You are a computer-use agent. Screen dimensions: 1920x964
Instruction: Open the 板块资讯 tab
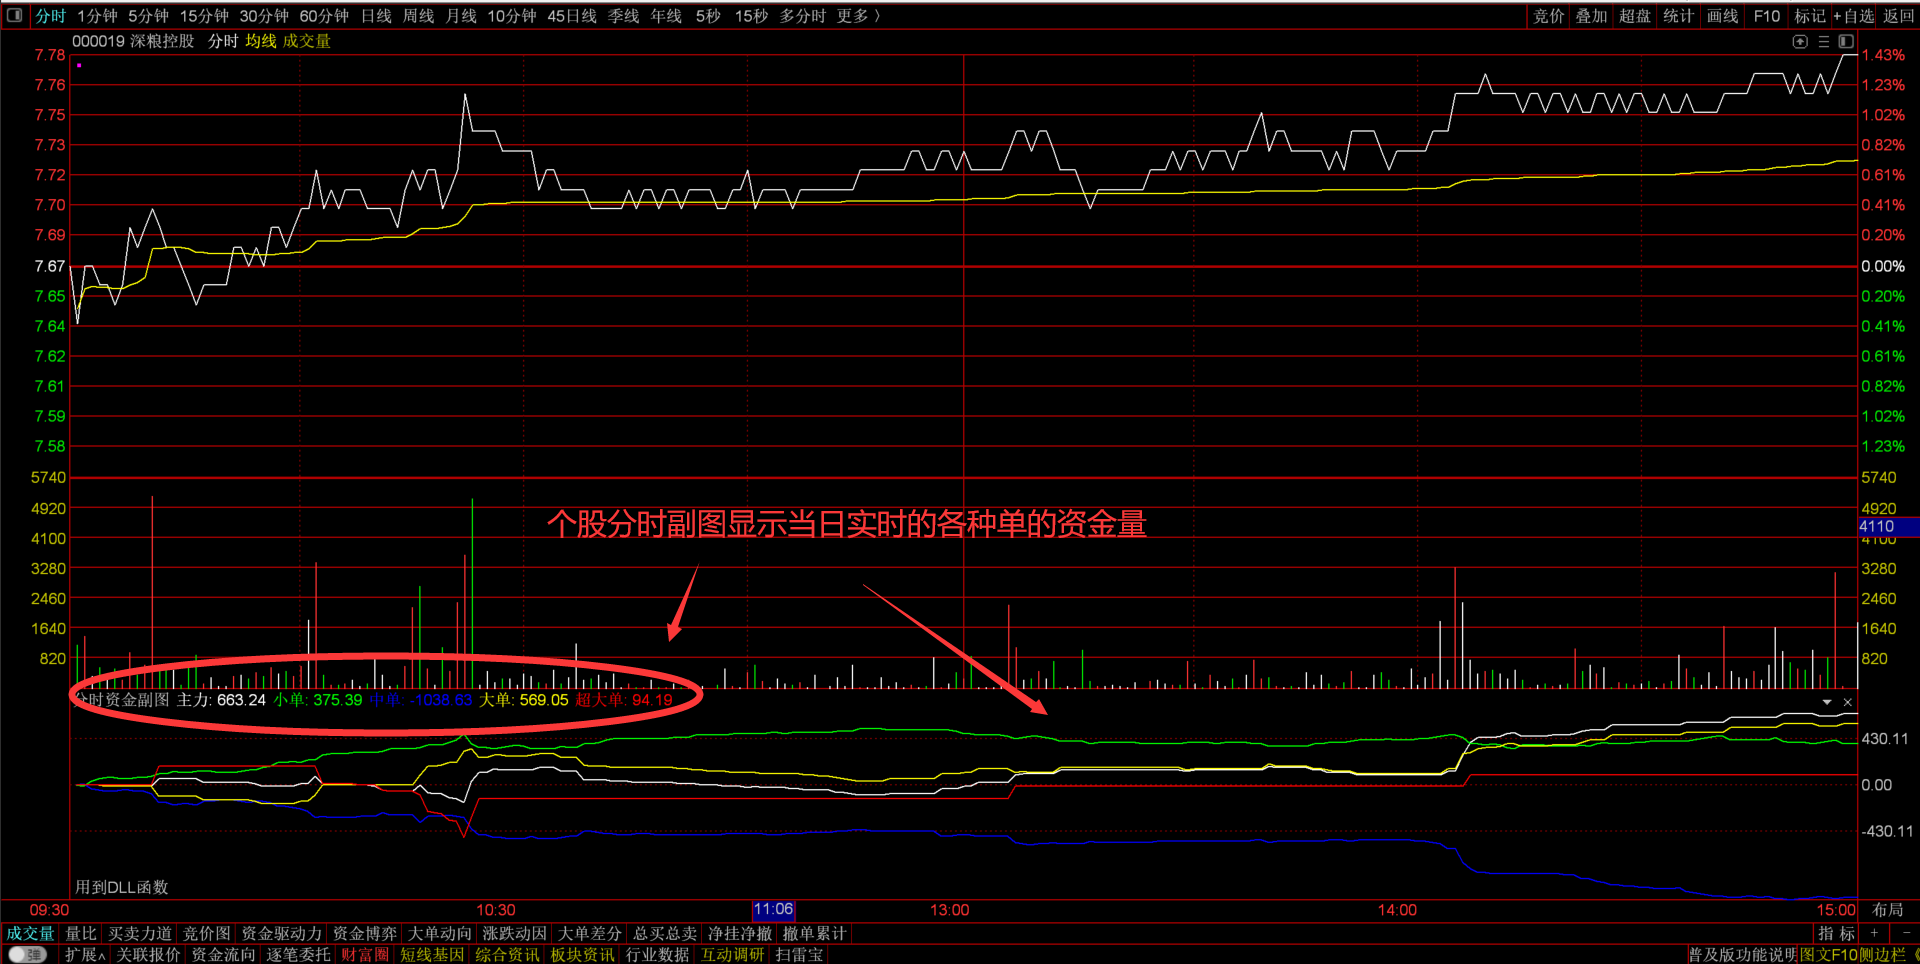pos(583,954)
